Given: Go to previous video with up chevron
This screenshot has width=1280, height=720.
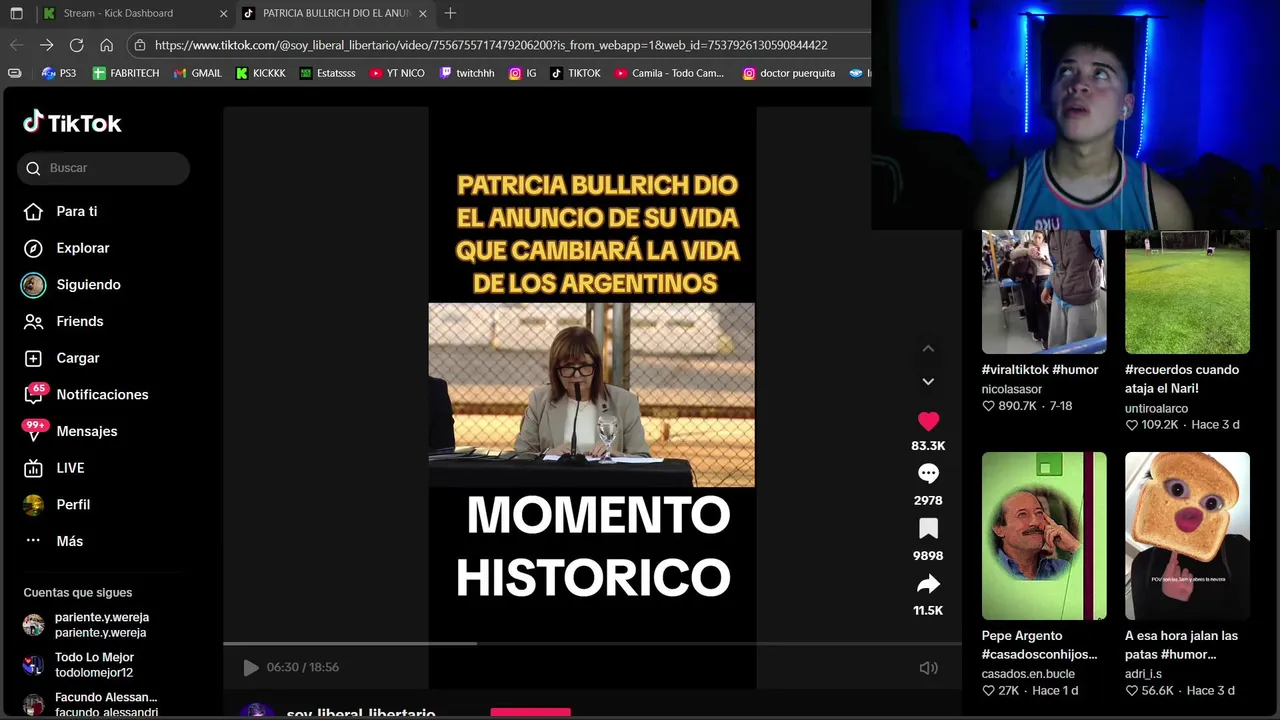Looking at the screenshot, I should pyautogui.click(x=928, y=348).
